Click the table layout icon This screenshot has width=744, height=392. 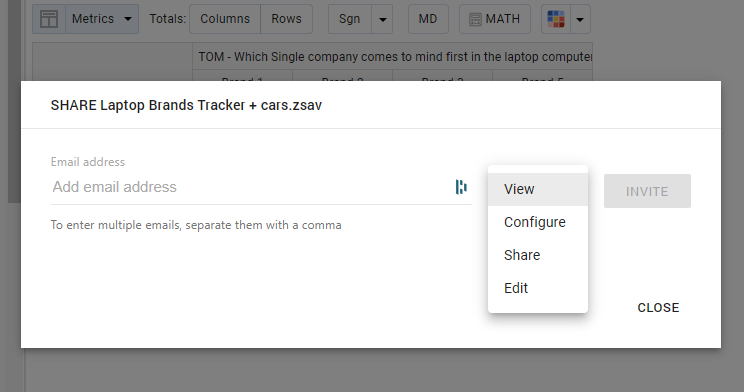coord(49,19)
